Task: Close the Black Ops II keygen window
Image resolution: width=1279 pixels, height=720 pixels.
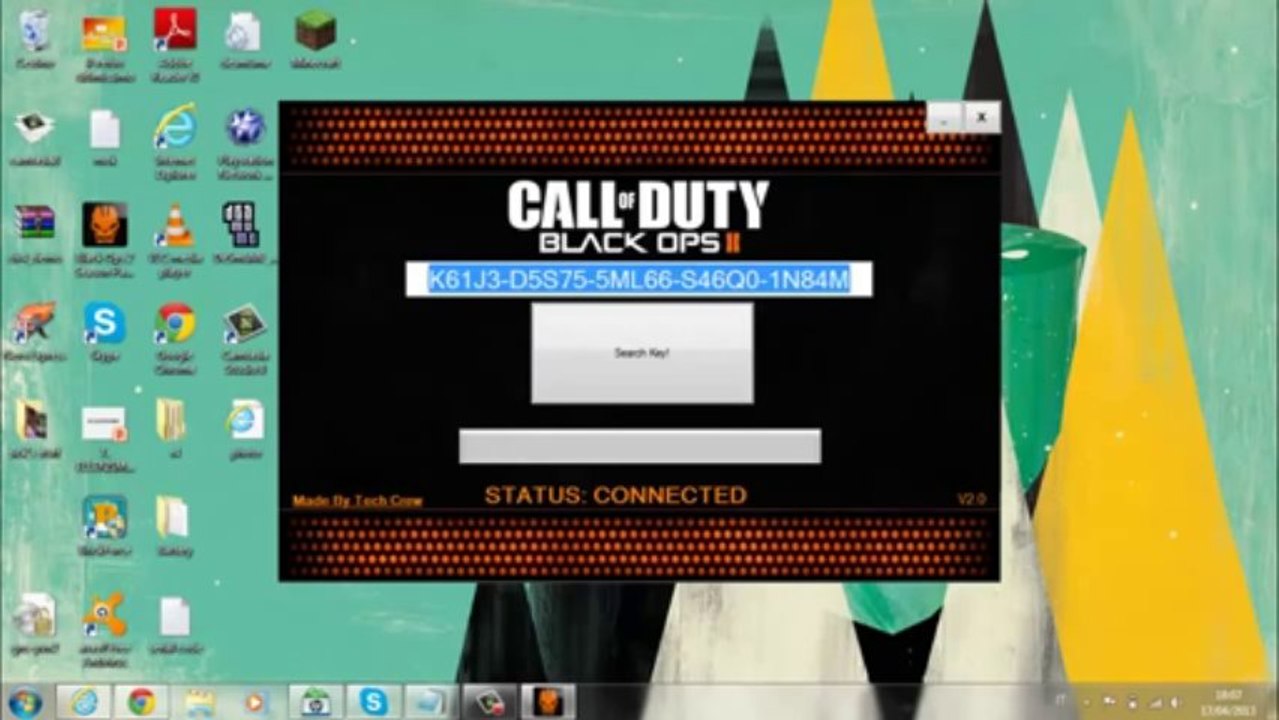Action: tap(981, 118)
